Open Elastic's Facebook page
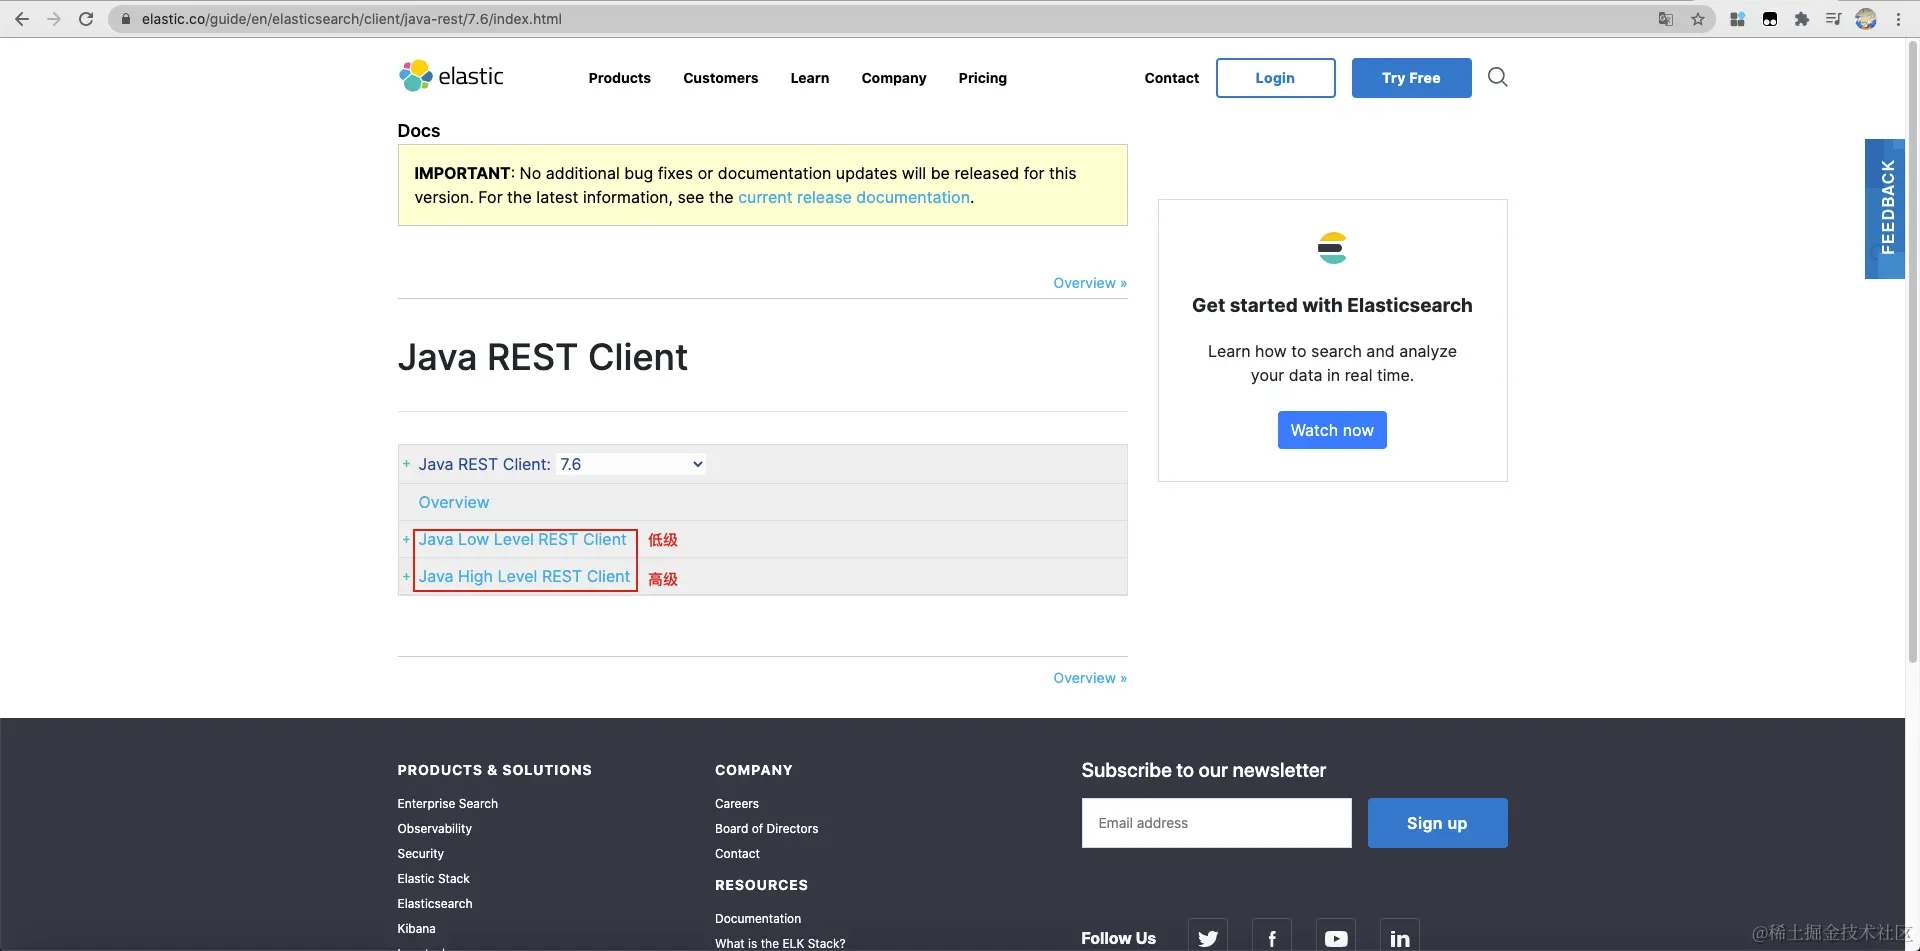Screen dimensions: 1920x951 pos(1272,938)
